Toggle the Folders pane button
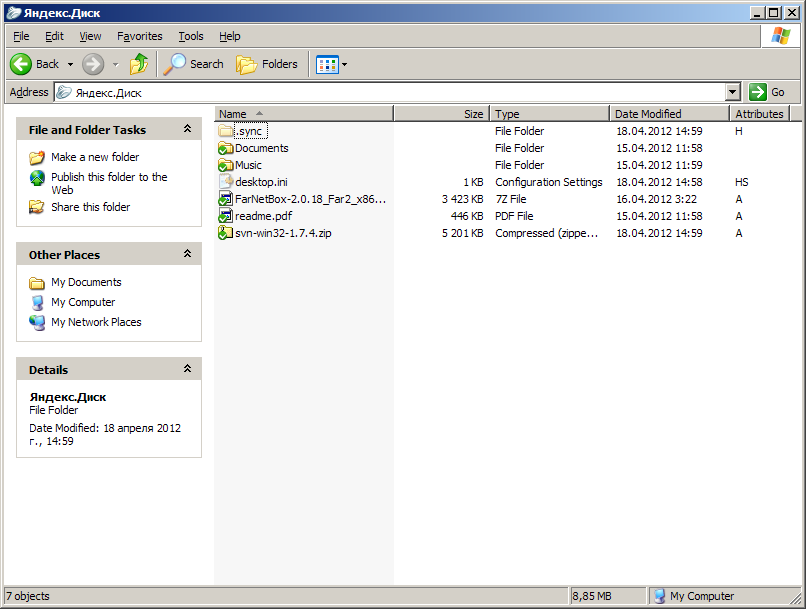This screenshot has width=806, height=609. (x=267, y=64)
